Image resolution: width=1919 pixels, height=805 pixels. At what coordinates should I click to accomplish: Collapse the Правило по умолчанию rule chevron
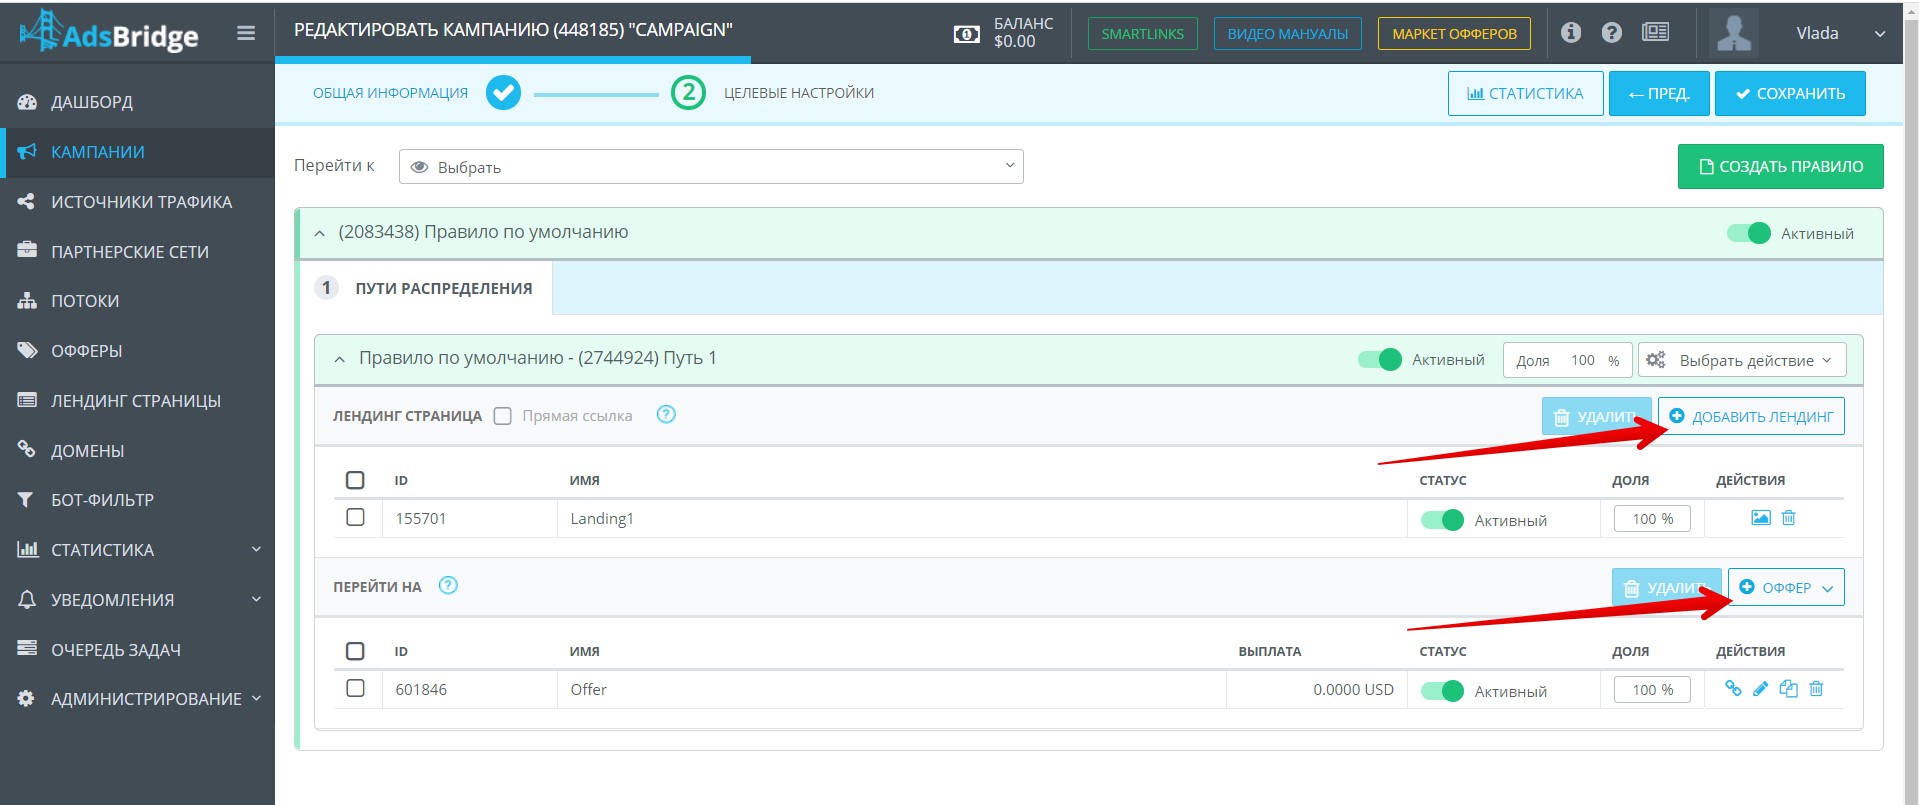(x=320, y=233)
